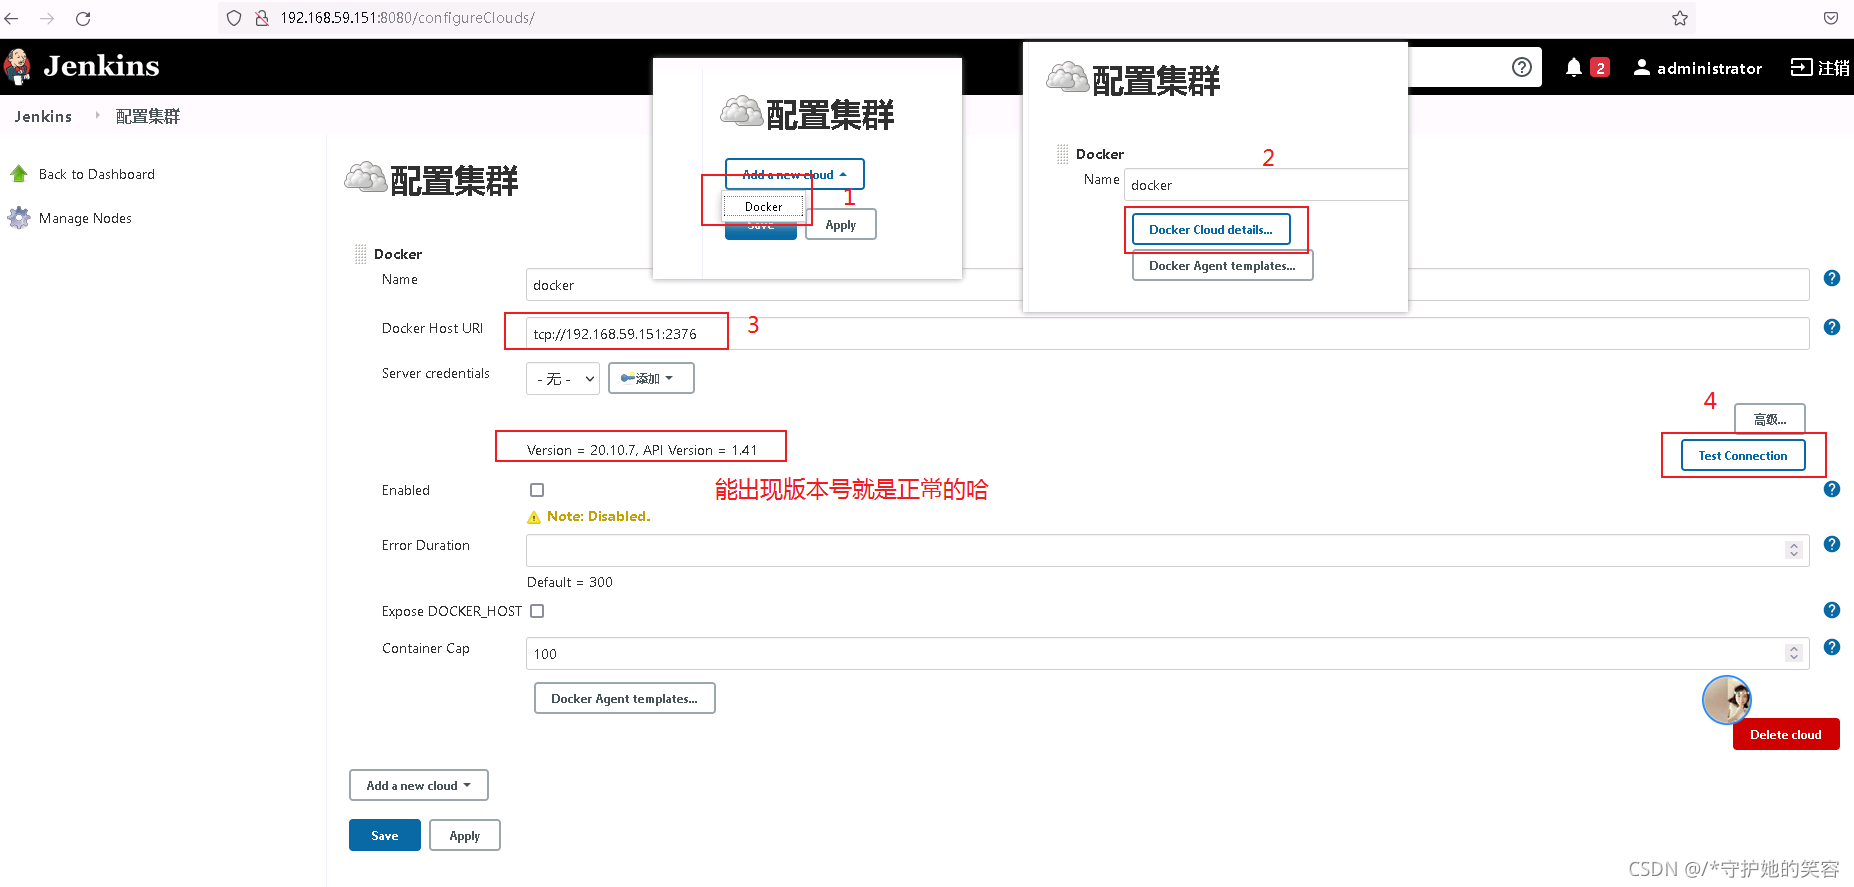Click the 配置集群 cloud icon in main heading
This screenshot has height=887, width=1854.
point(366,177)
